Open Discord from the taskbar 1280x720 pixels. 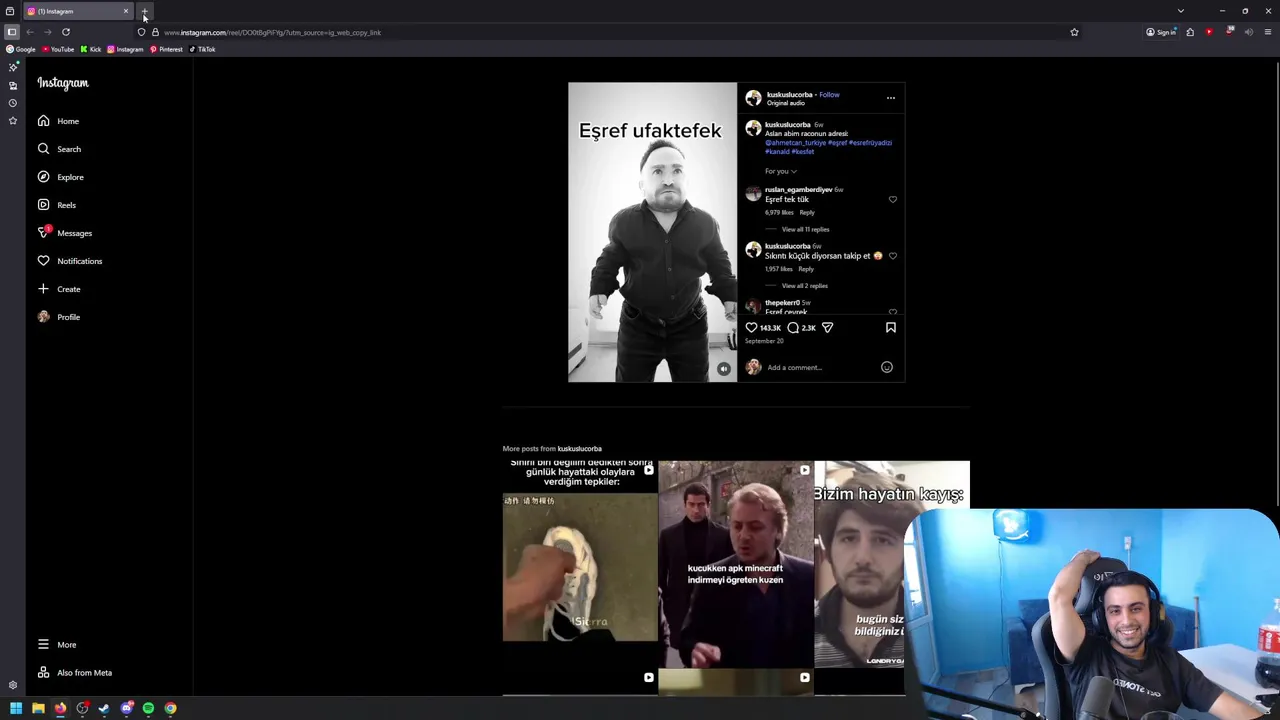(126, 708)
